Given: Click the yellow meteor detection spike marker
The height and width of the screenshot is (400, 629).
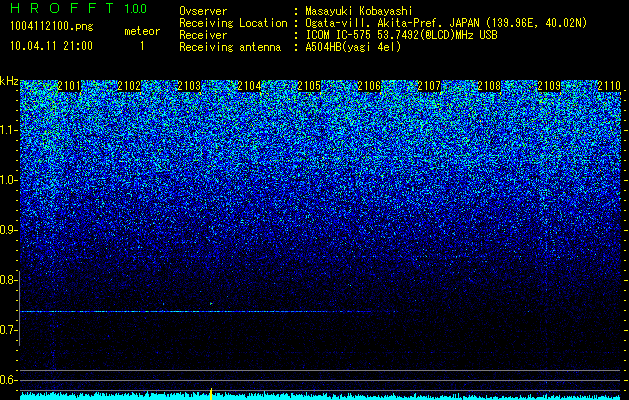Looking at the screenshot, I should click(x=211, y=394).
